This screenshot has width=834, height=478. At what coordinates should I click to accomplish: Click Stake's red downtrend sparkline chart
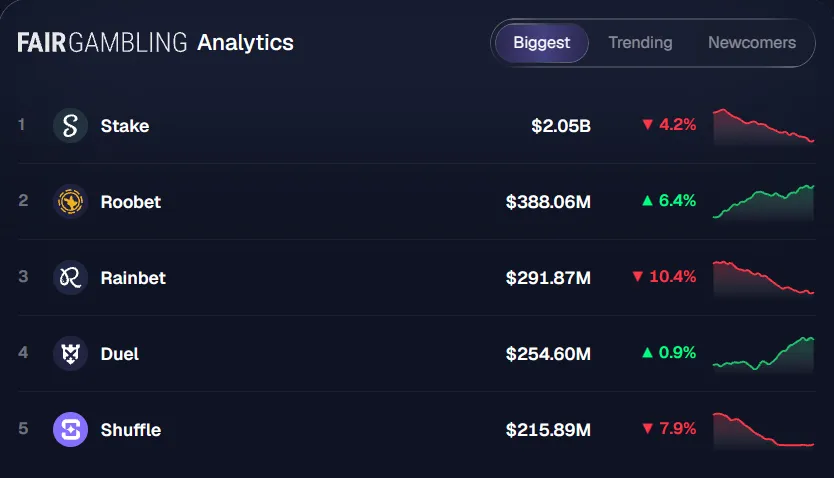coord(763,127)
